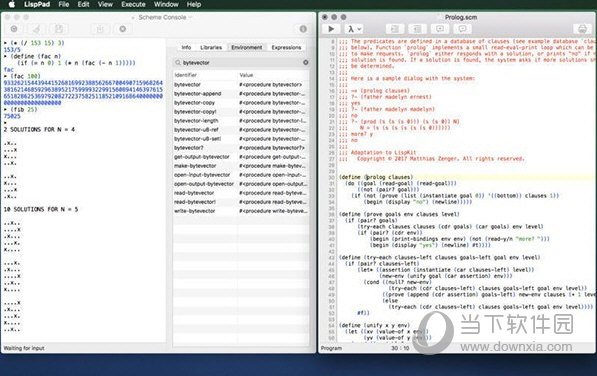Select the read-bytevector! row
Screen dimensions: 597x376
point(241,202)
